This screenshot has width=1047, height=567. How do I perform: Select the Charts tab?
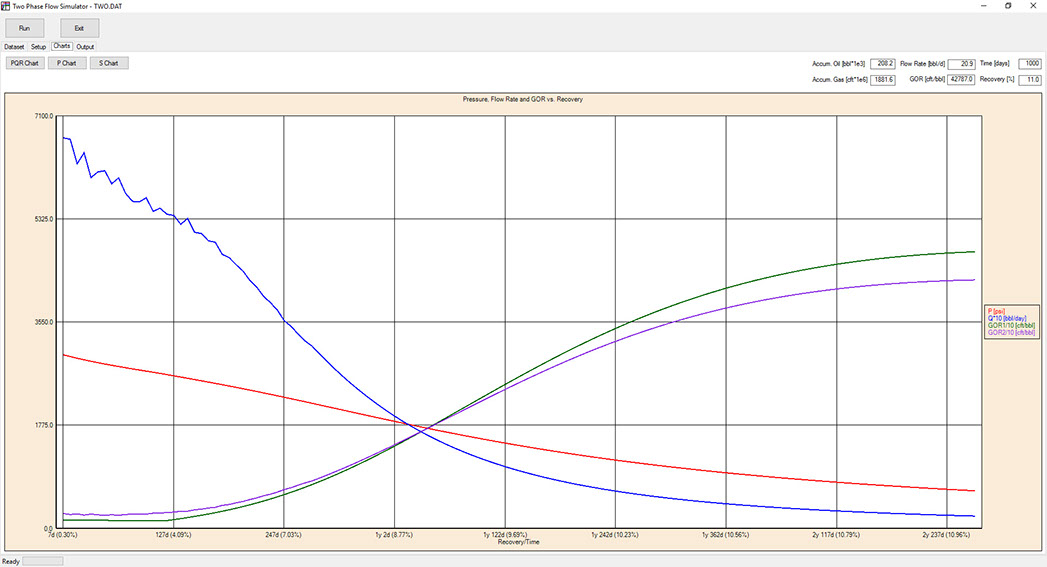pyautogui.click(x=62, y=46)
